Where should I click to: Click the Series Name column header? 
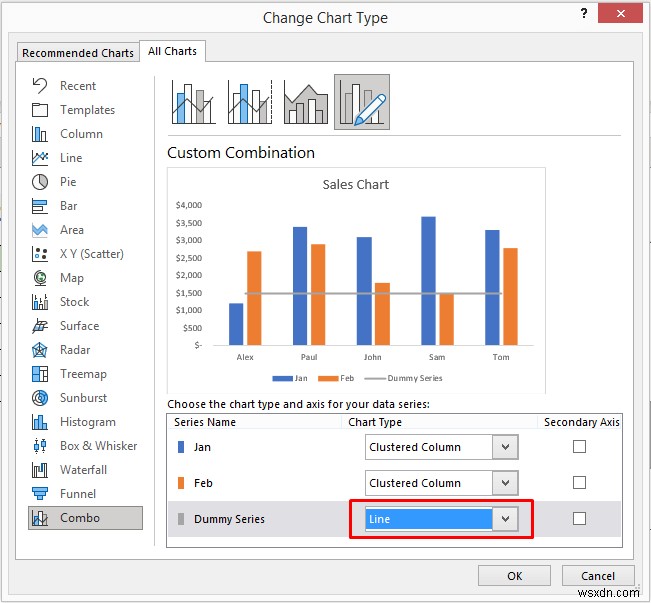[205, 422]
